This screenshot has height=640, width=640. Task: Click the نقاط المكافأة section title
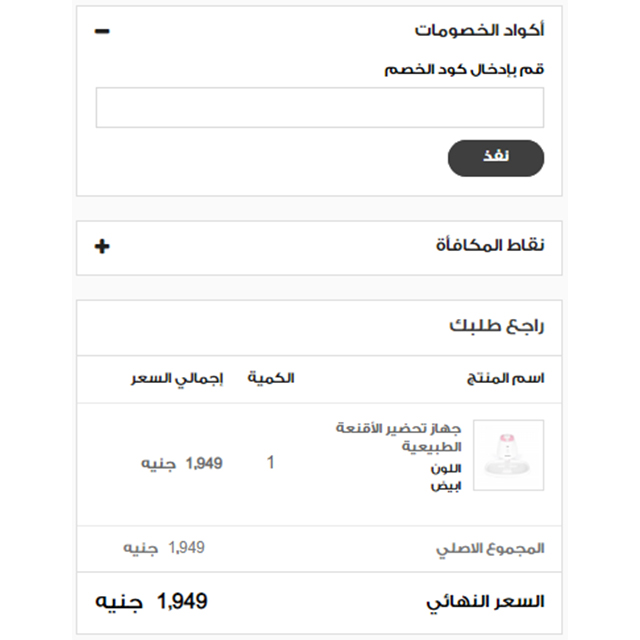point(490,245)
